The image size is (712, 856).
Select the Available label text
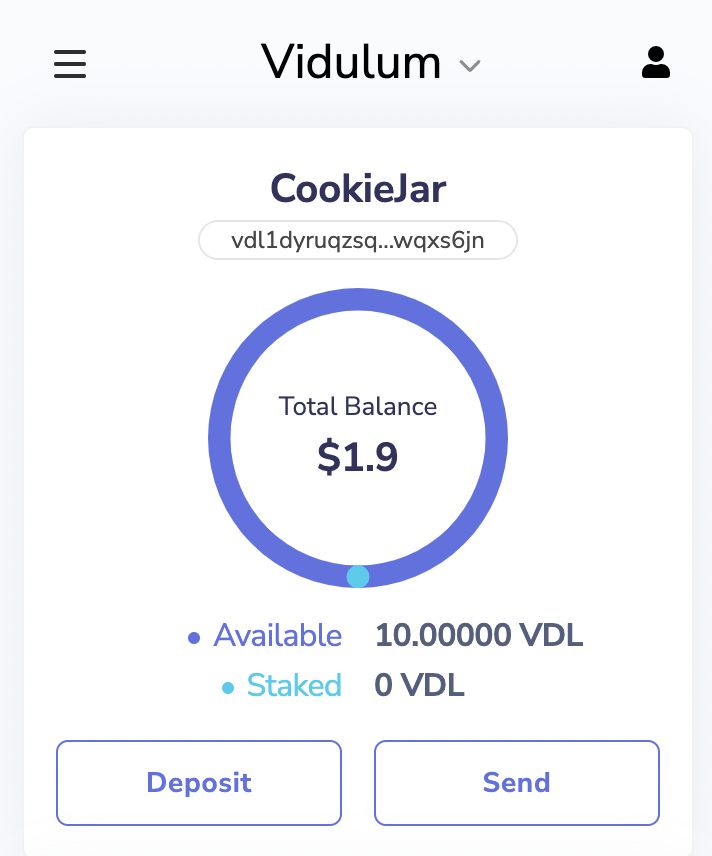(x=278, y=636)
